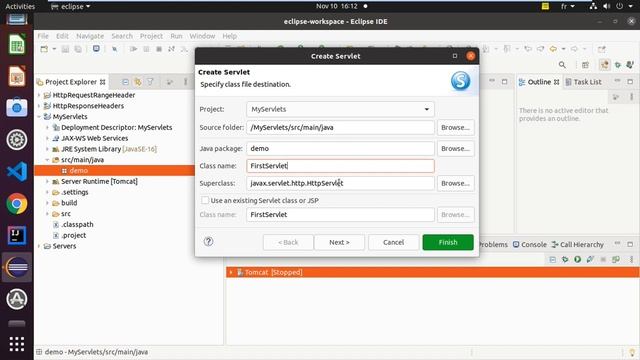This screenshot has height=360, width=640.
Task: Open dropdown arrow next to New toolbar icon
Action: [54, 49]
